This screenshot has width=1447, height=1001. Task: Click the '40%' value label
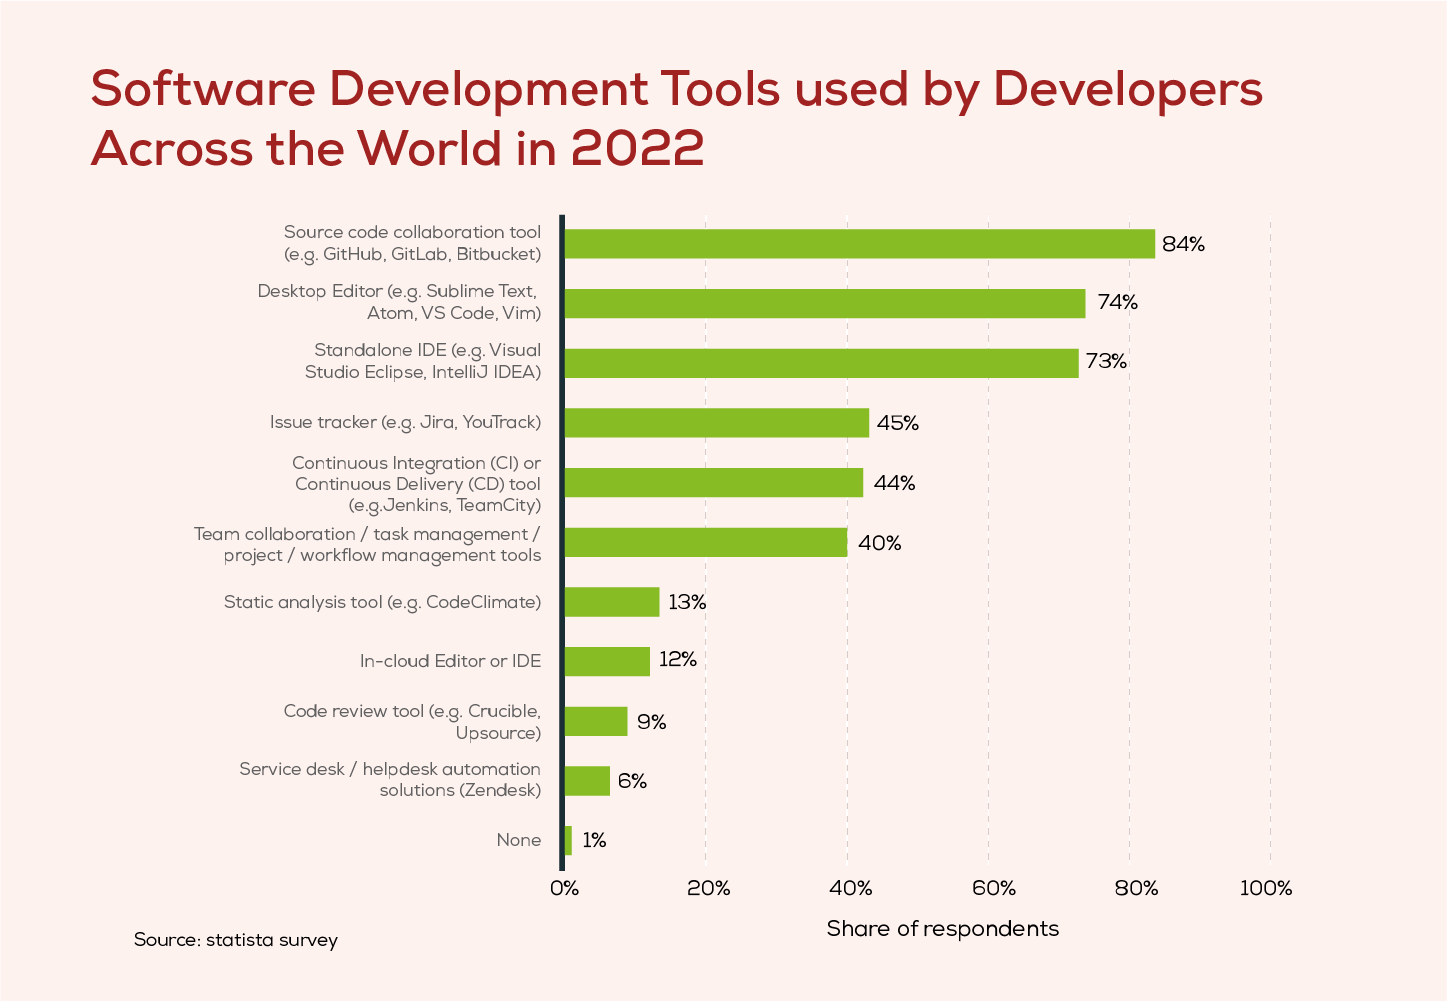(x=880, y=543)
